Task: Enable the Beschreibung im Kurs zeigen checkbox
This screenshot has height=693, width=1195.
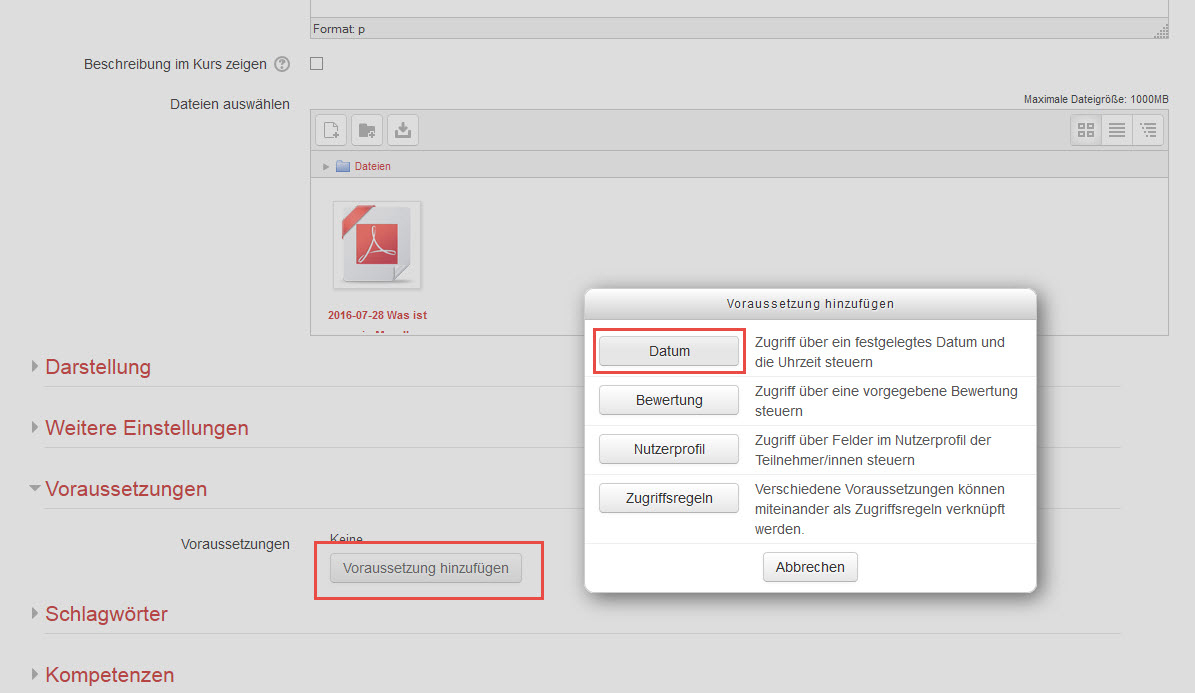Action: tap(317, 64)
